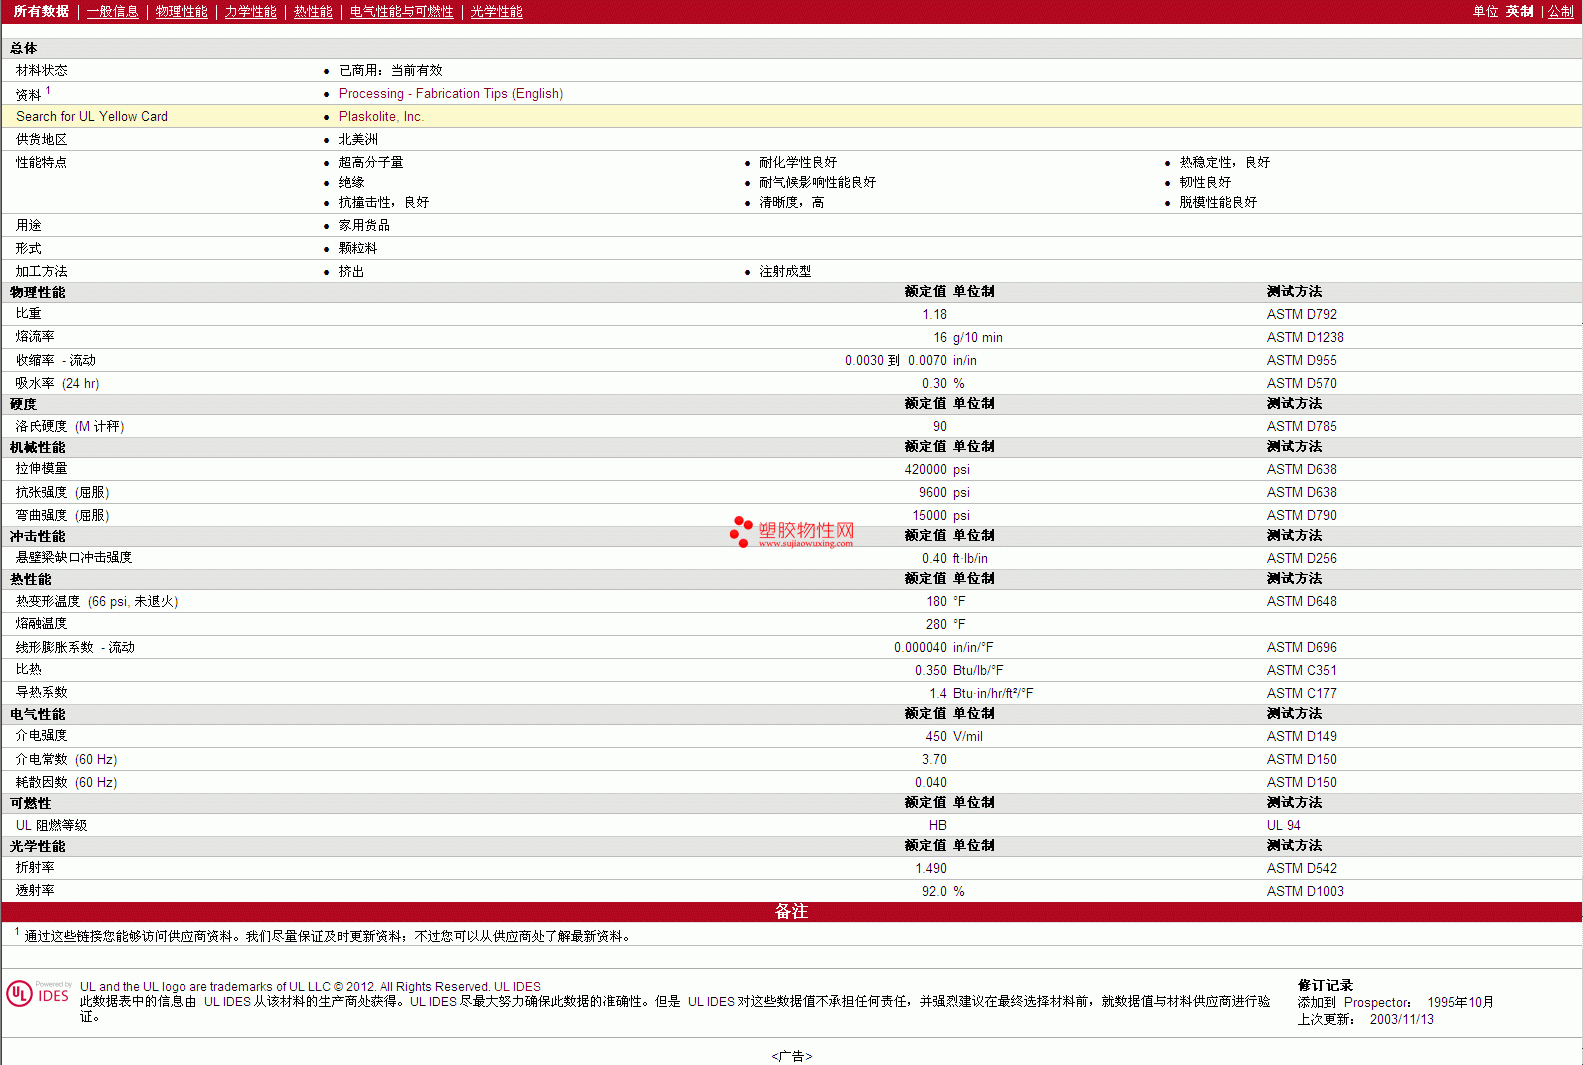Click the Search for UL Yellow Card label
Viewport: 1583px width, 1065px height.
click(x=92, y=117)
